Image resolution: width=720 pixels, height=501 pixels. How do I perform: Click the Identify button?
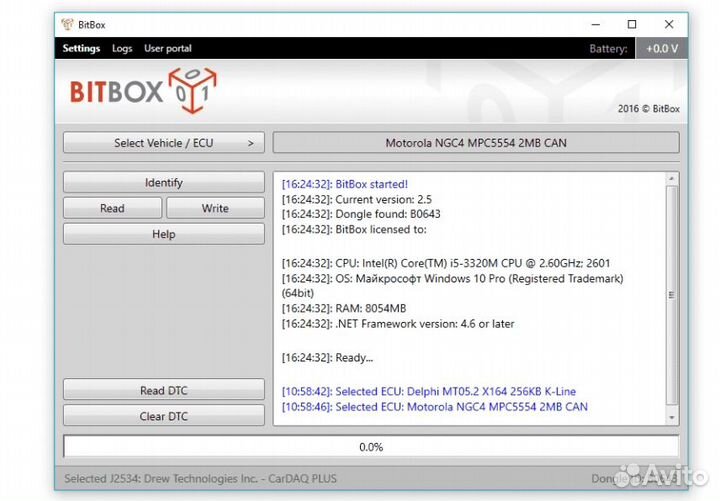[x=164, y=182]
